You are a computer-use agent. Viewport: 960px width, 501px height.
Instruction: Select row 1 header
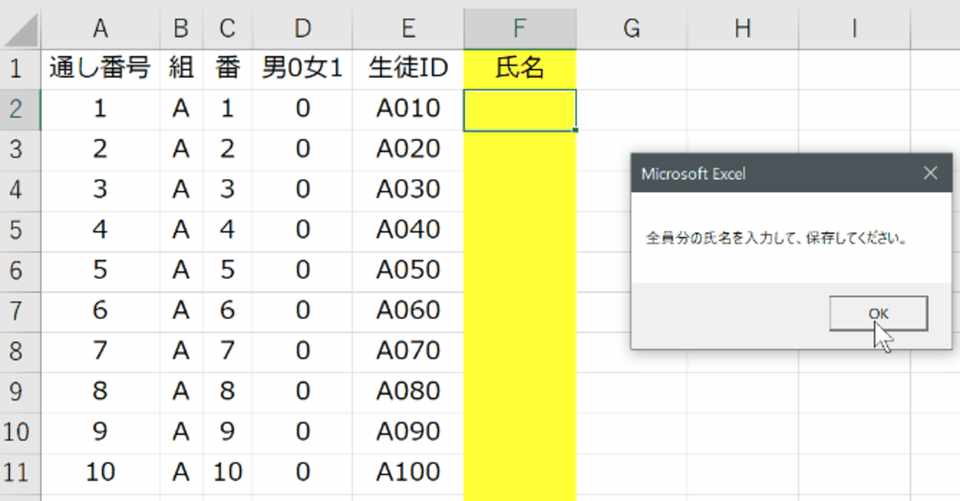click(x=20, y=69)
